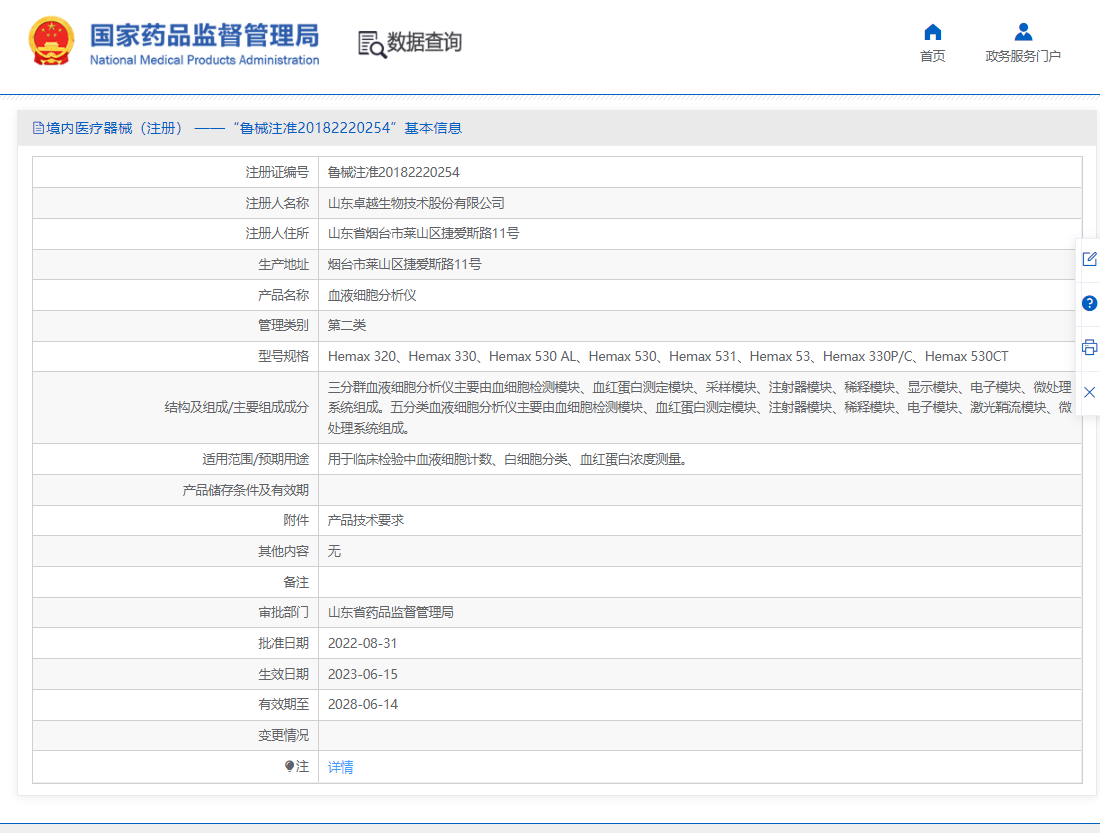The height and width of the screenshot is (833, 1100).
Task: Click the national emblem logo
Action: [x=51, y=41]
